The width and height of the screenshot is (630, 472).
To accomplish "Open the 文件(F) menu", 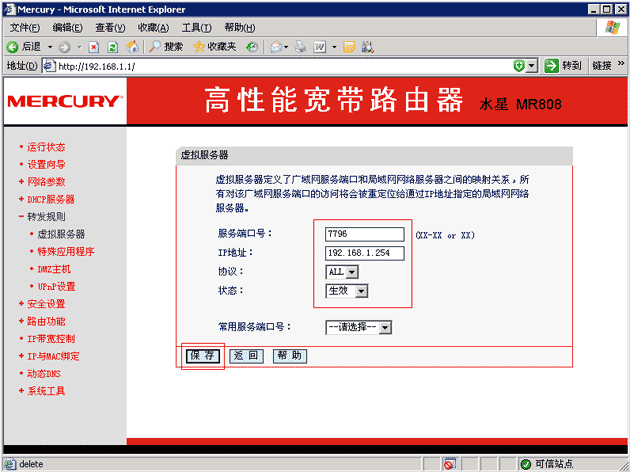I will coord(25,28).
